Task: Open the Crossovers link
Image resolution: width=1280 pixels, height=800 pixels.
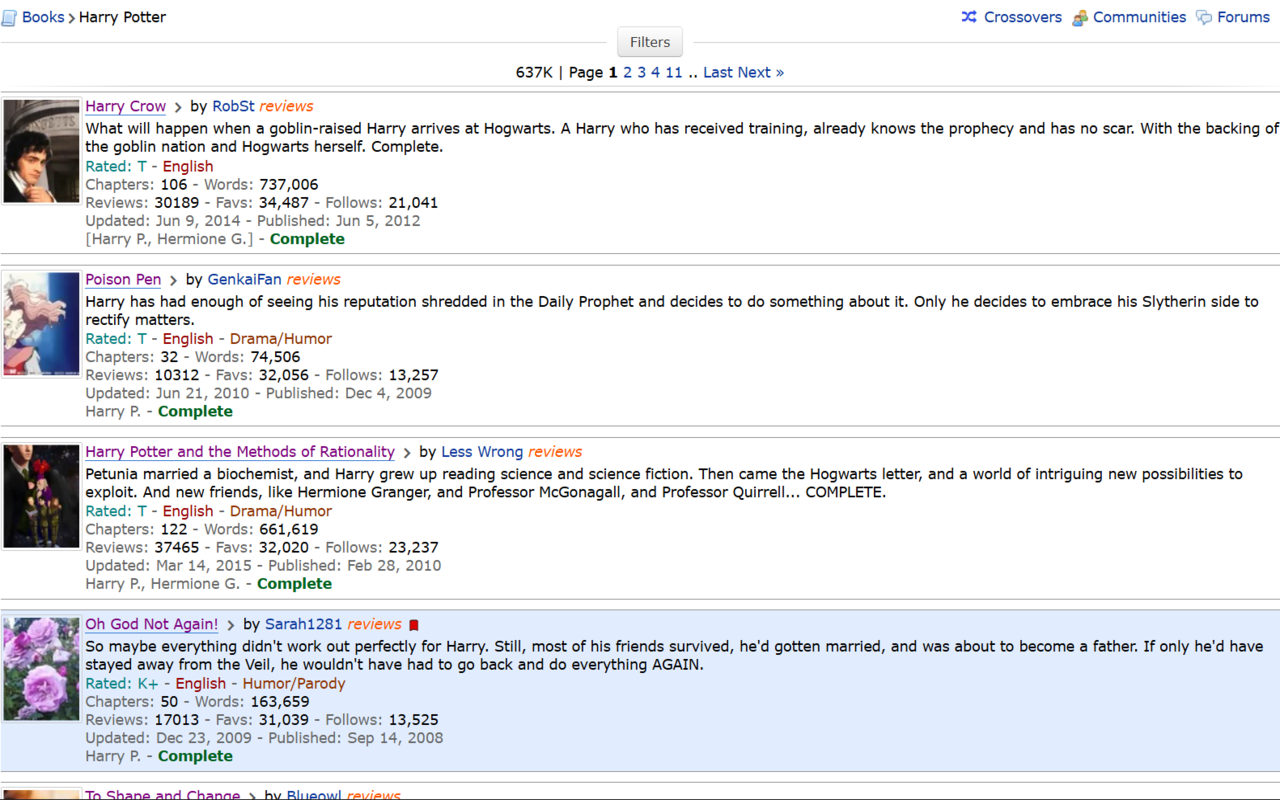Action: coord(1023,17)
